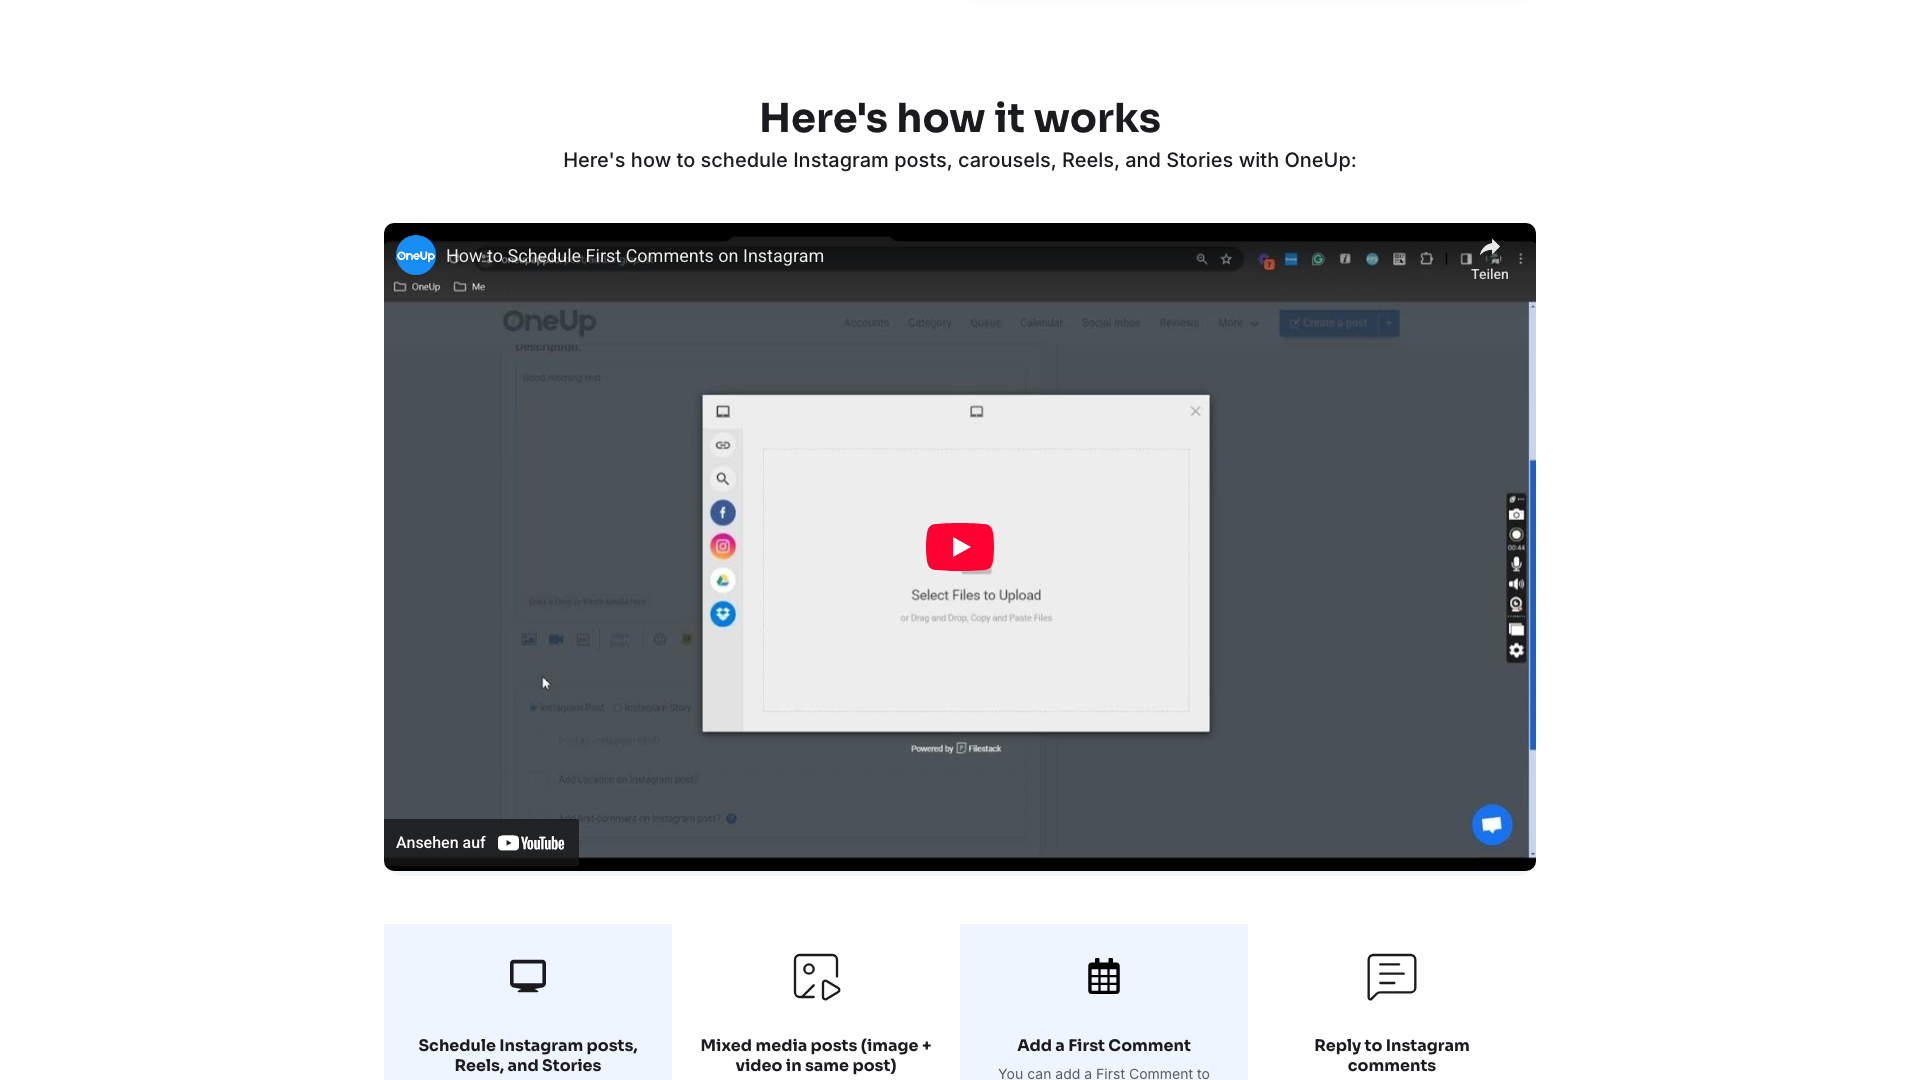Open the image search source in Filestack
The height and width of the screenshot is (1080, 1920).
tap(722, 478)
